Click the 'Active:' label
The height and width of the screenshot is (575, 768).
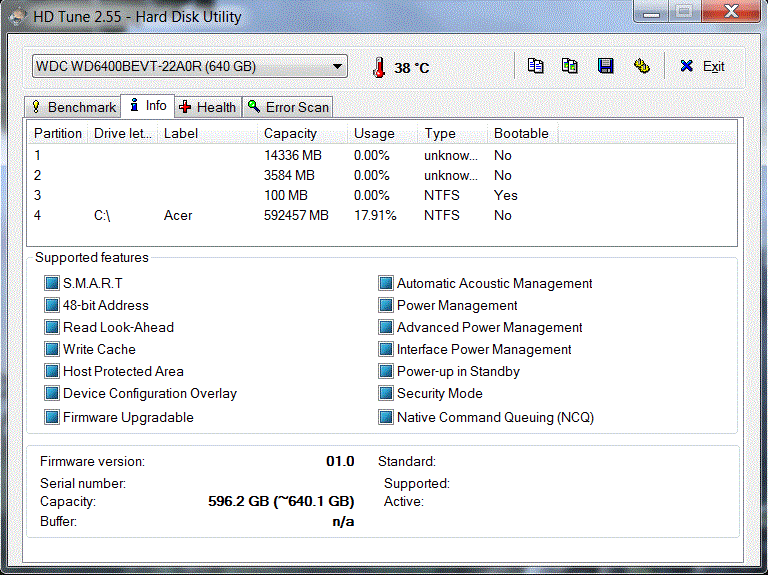tap(404, 502)
